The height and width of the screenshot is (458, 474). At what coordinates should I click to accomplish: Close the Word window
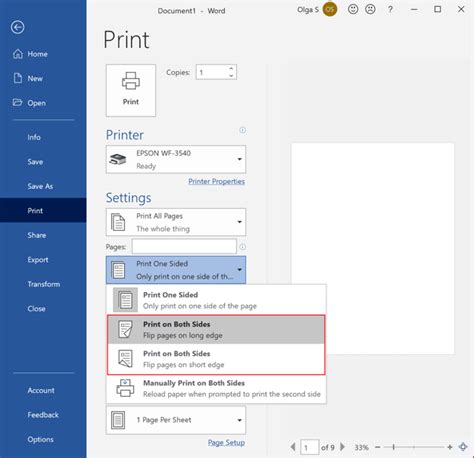[461, 9]
